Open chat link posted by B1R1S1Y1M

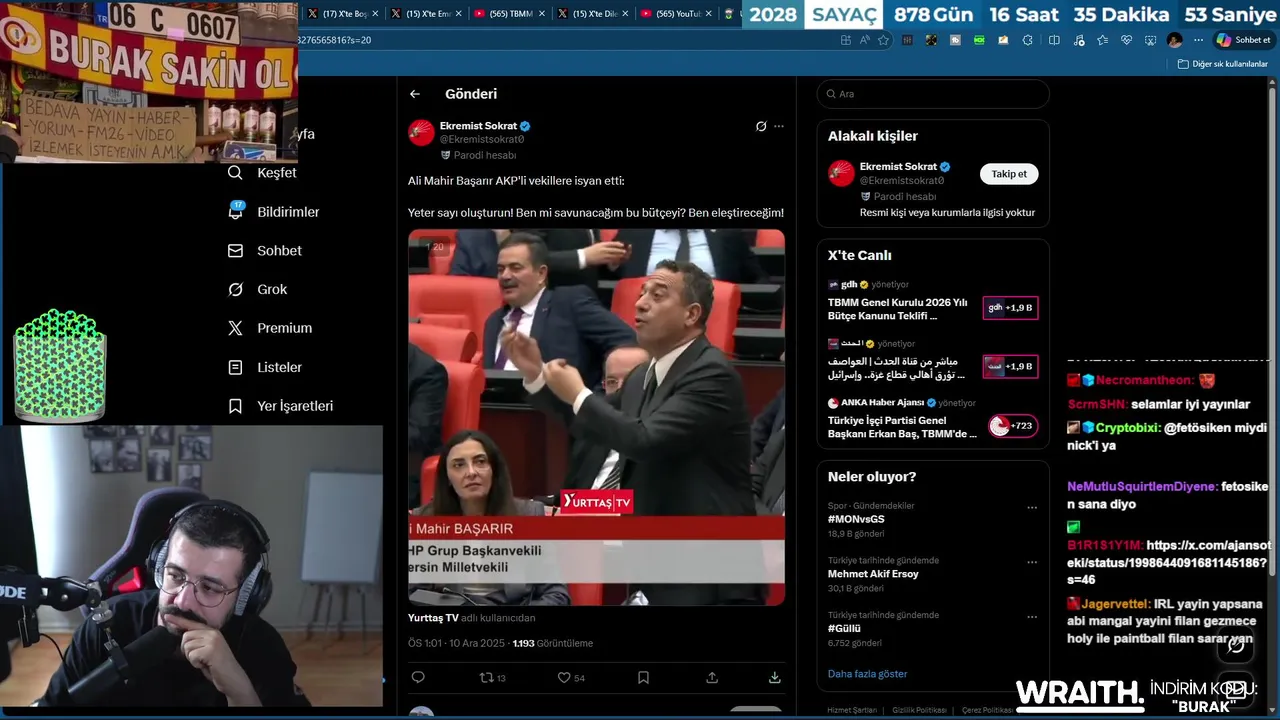tap(1169, 563)
